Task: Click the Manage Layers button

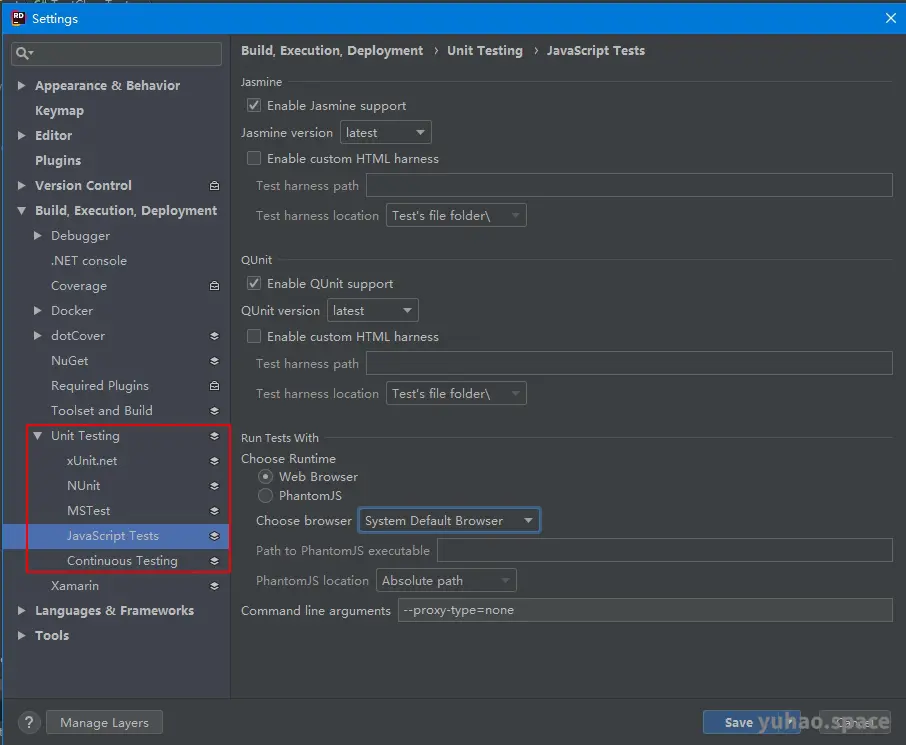Action: point(104,722)
